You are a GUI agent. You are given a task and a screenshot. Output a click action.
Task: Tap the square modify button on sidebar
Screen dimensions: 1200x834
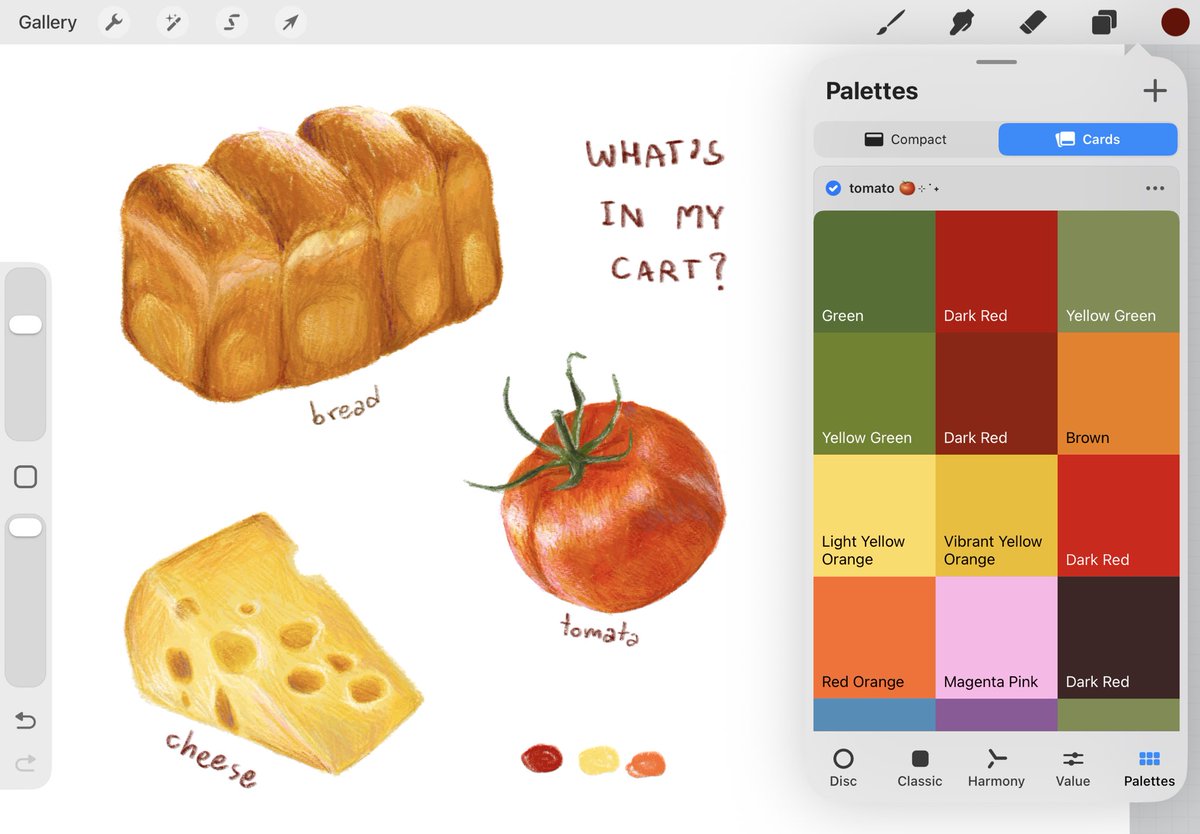click(x=25, y=477)
